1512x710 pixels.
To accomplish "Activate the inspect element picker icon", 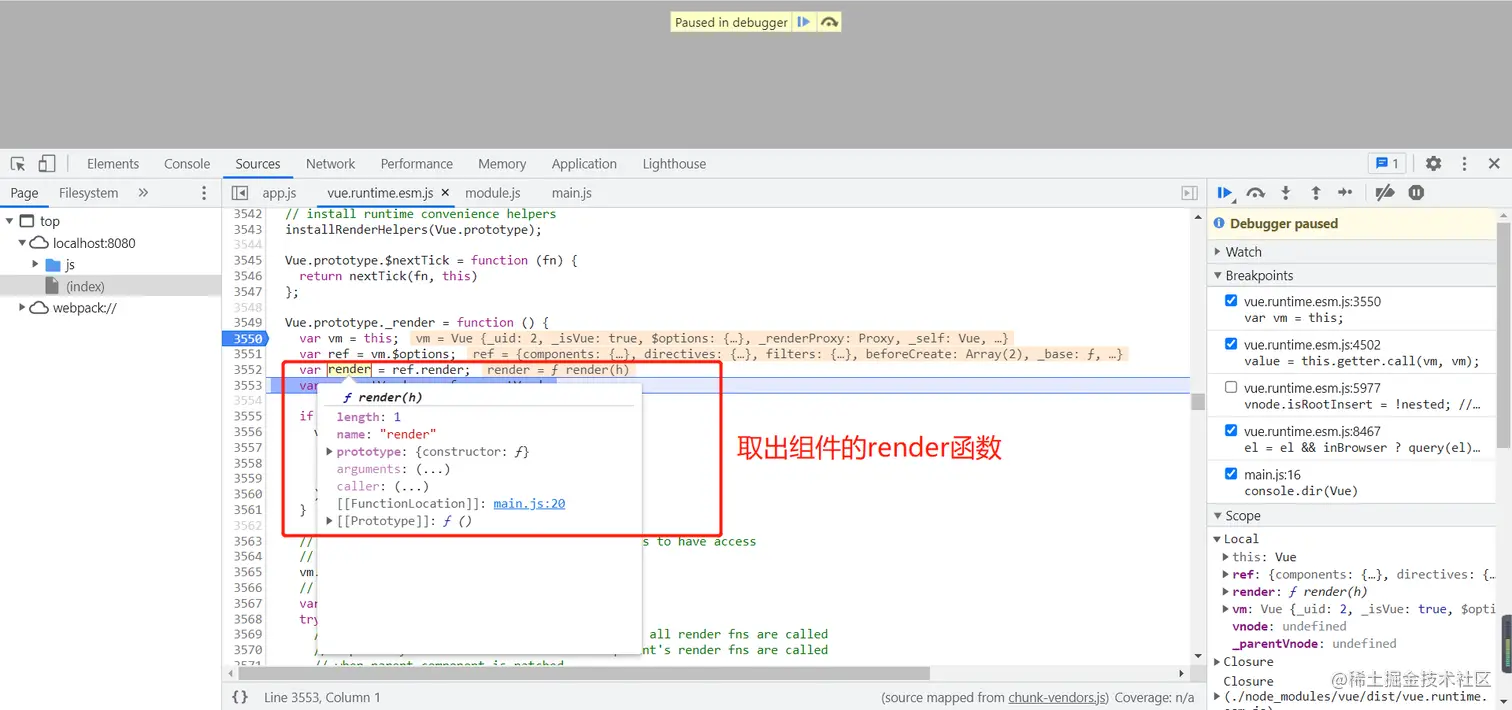I will coord(18,164).
